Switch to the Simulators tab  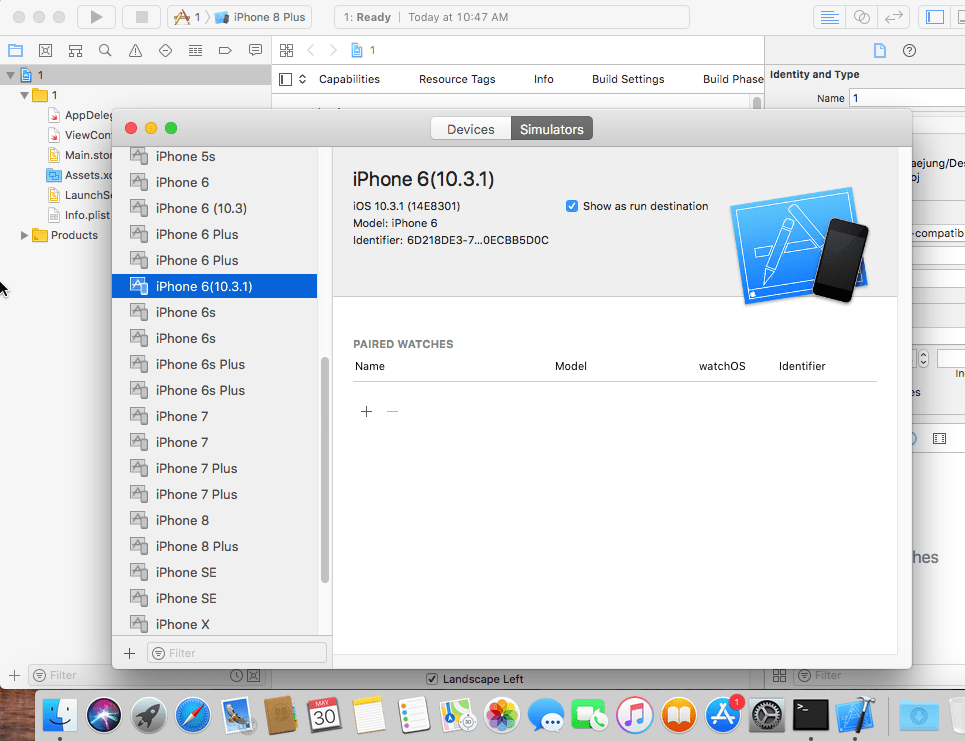(551, 129)
